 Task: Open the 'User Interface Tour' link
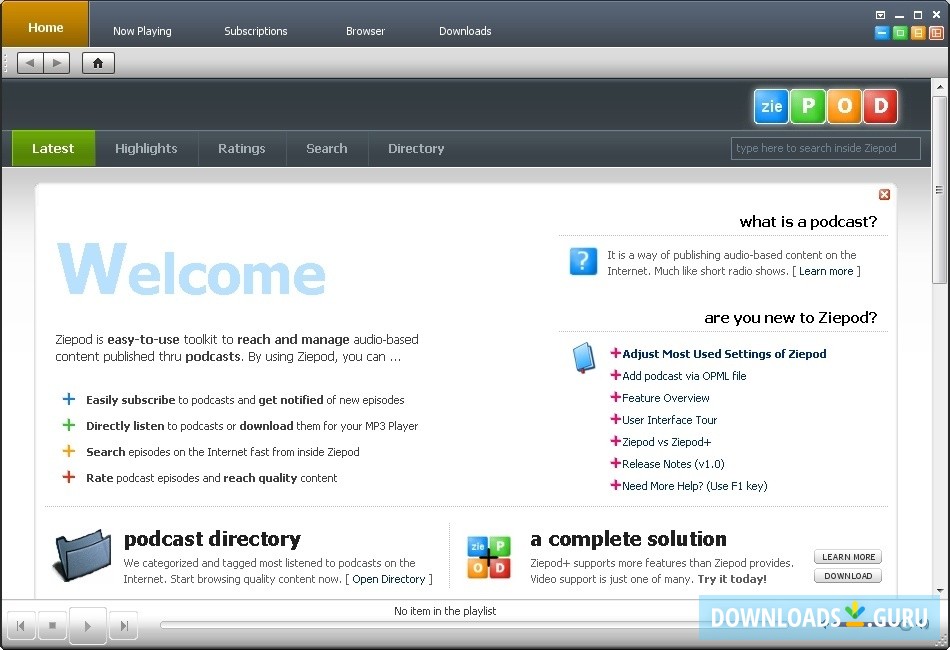(x=669, y=420)
